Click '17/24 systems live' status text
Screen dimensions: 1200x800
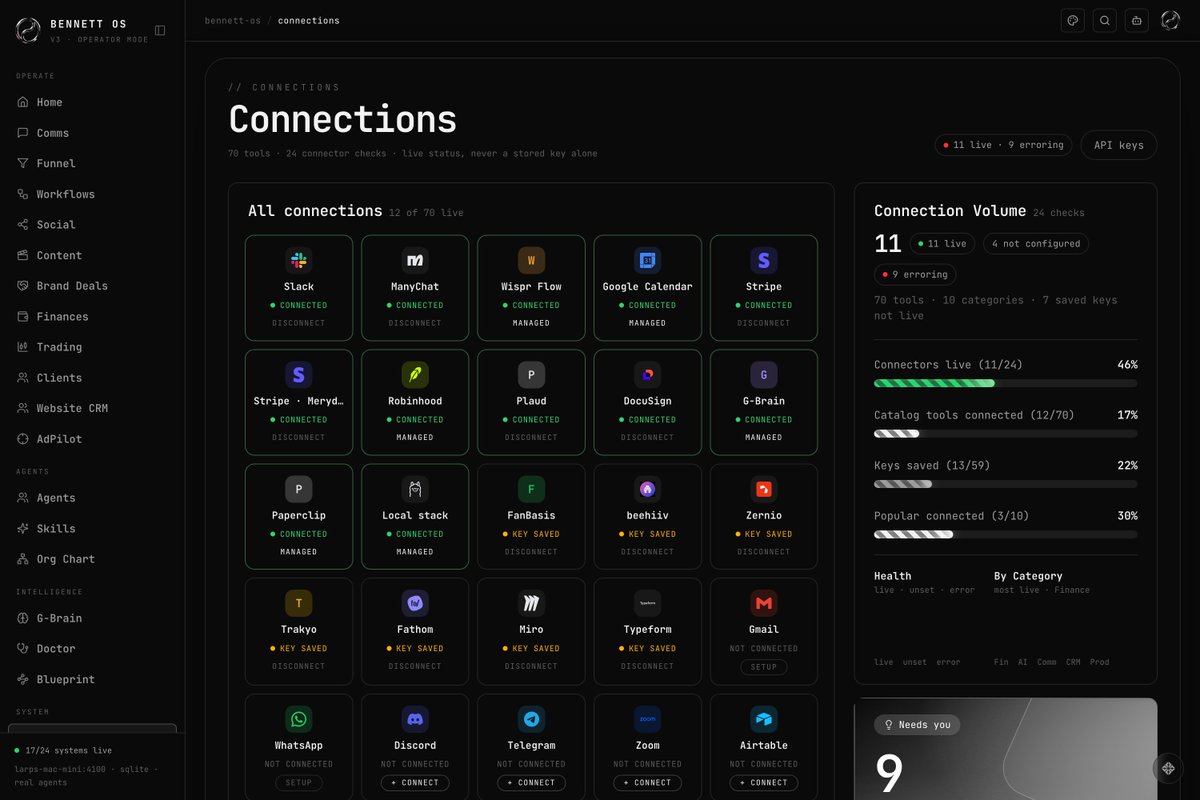coord(67,750)
